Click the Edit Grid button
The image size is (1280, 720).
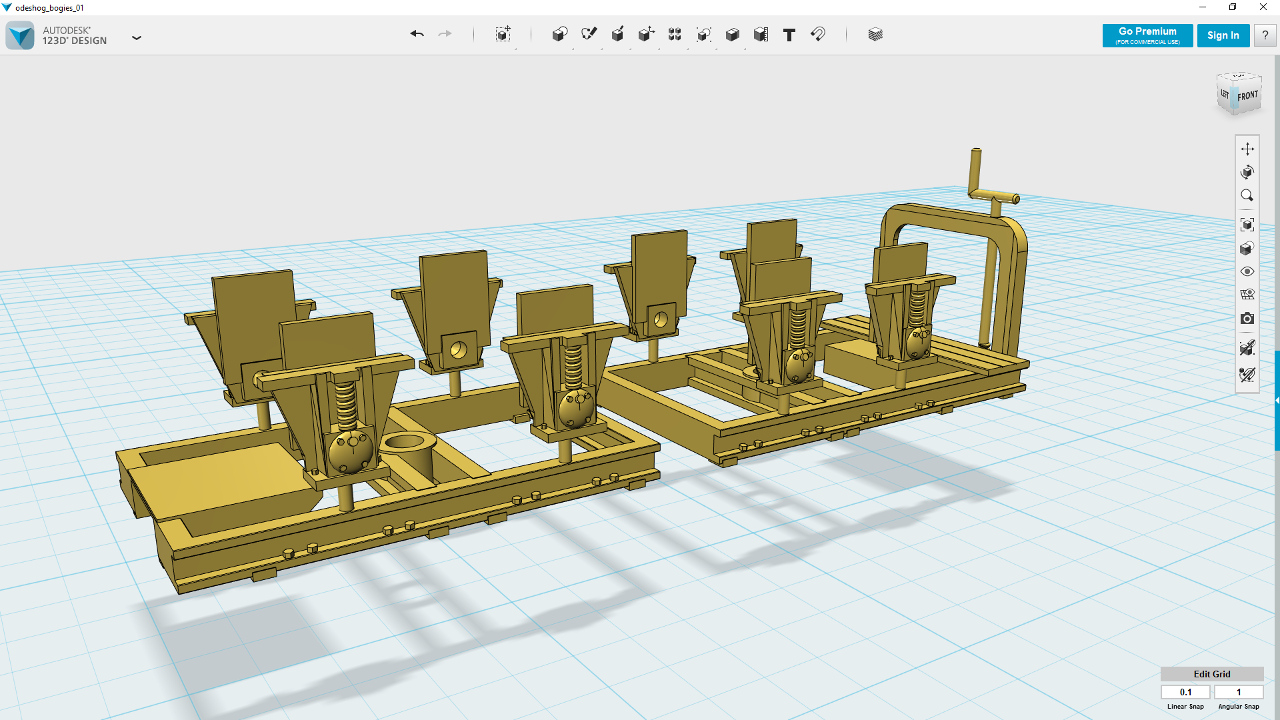tap(1212, 674)
